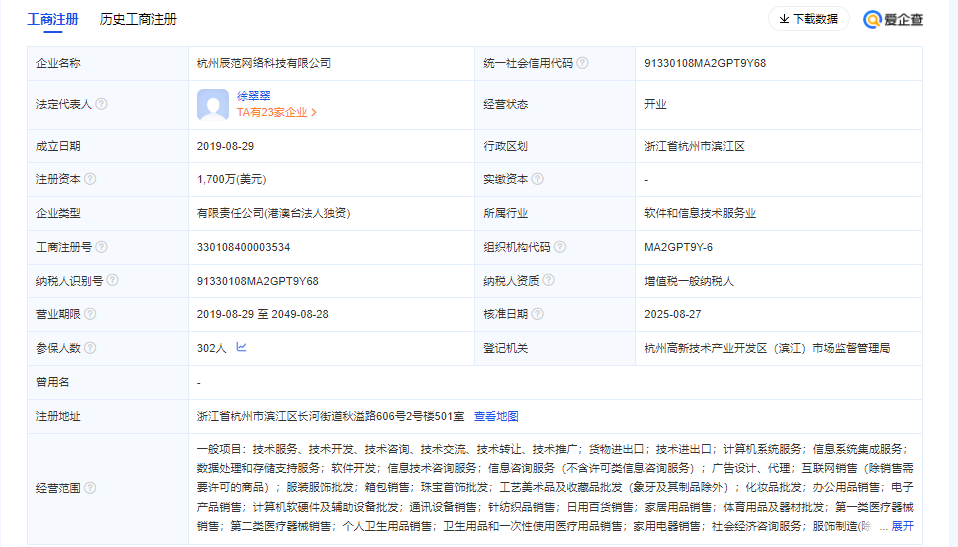This screenshot has width=958, height=547.
Task: Click help icon next to 法定代表人
Action: tap(101, 104)
